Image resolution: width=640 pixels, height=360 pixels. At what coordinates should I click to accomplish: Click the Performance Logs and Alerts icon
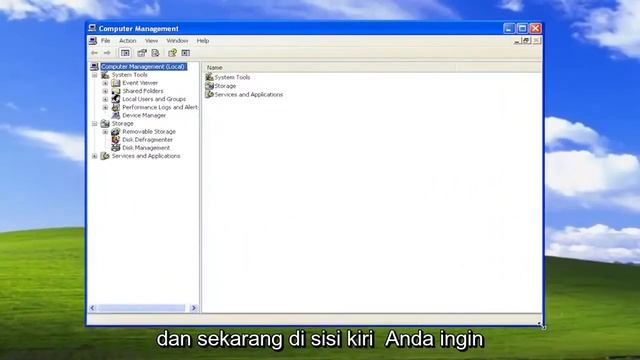pos(116,107)
